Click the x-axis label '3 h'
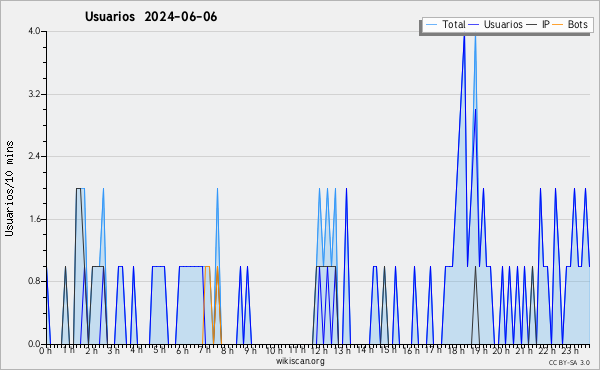The image size is (600, 370). tap(114, 350)
